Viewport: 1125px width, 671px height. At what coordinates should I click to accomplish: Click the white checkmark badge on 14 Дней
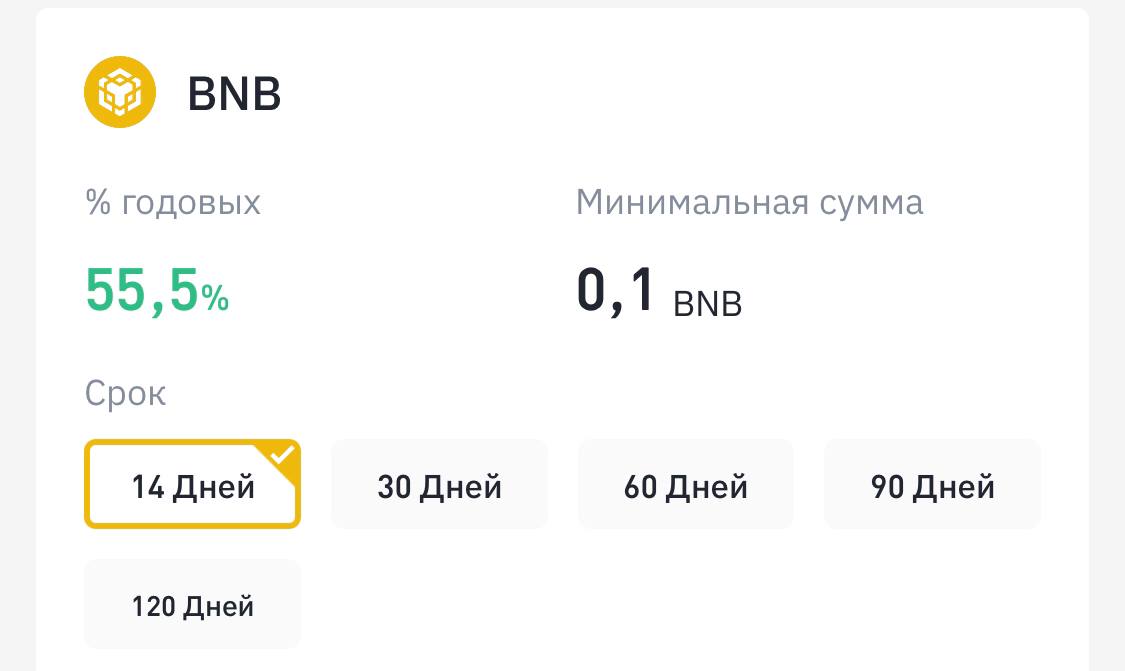point(286,454)
